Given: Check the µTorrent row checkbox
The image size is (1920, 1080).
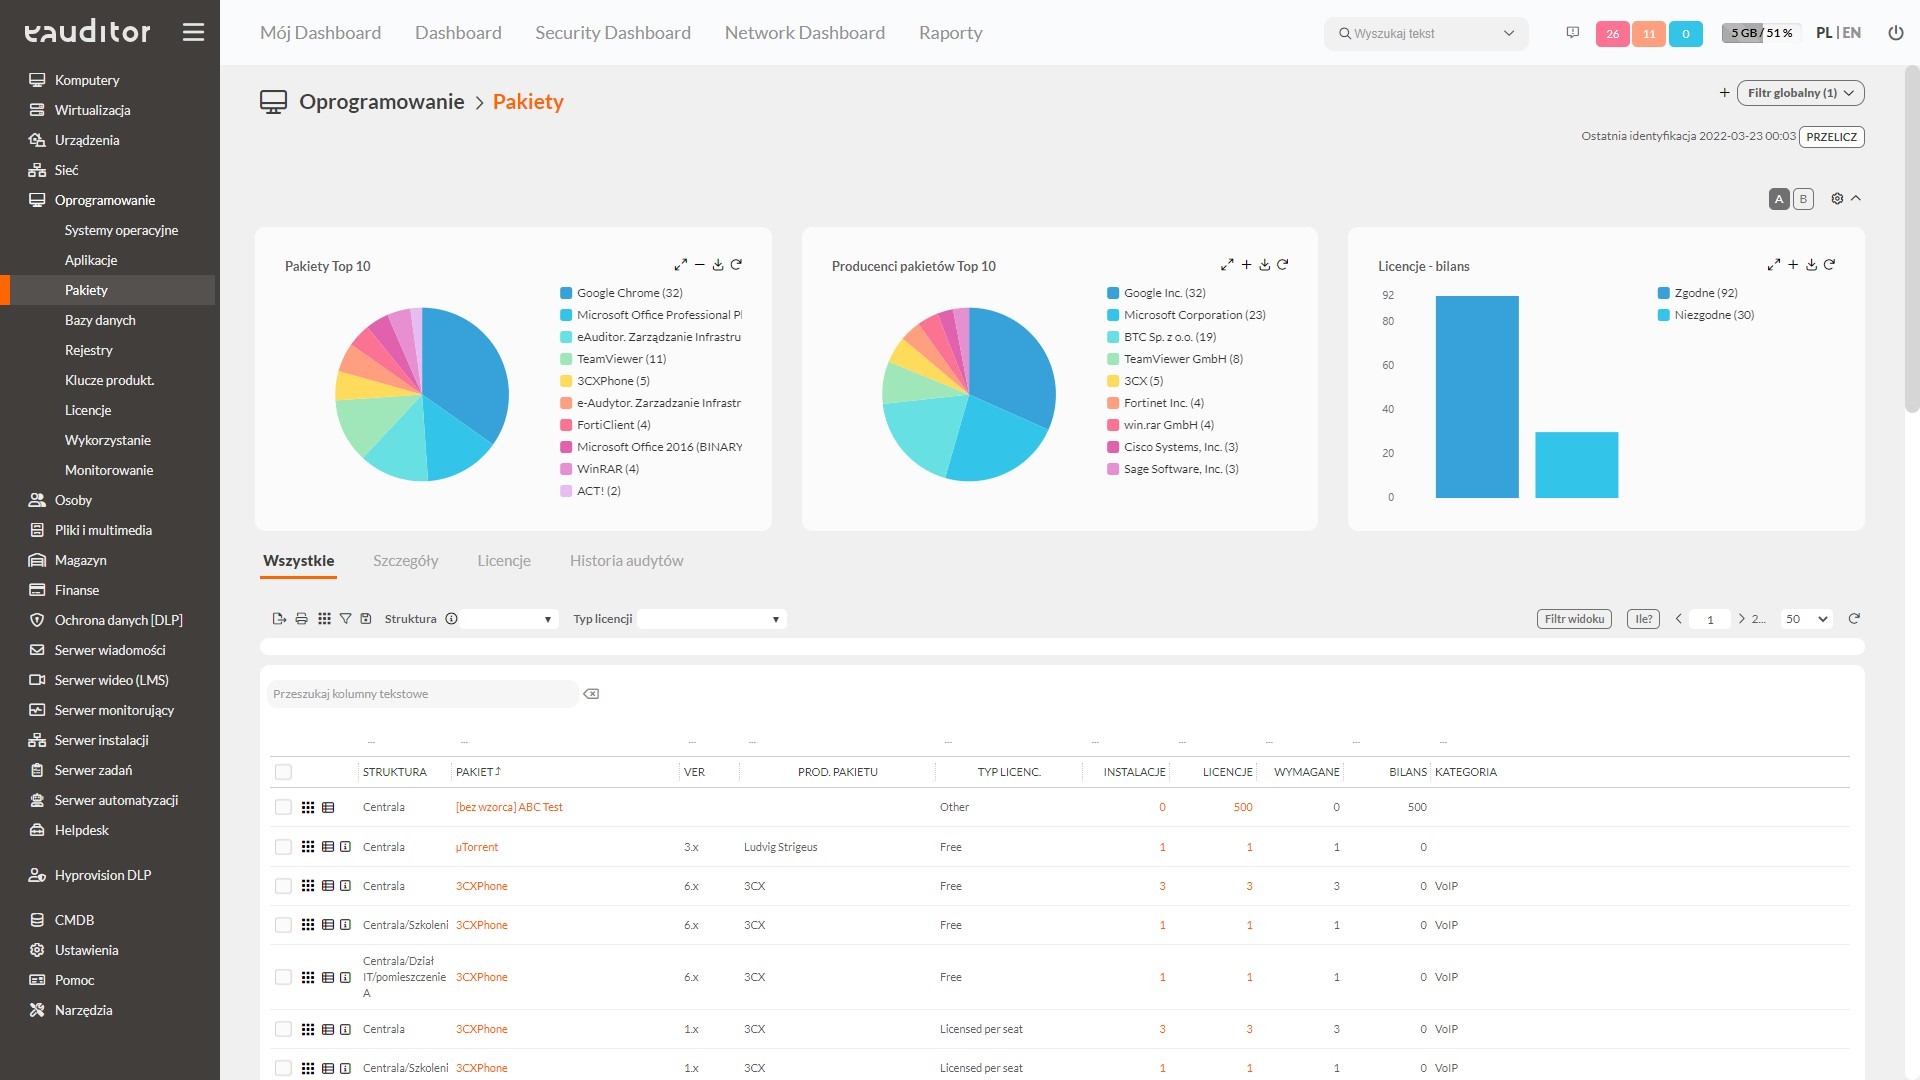Looking at the screenshot, I should [x=283, y=847].
